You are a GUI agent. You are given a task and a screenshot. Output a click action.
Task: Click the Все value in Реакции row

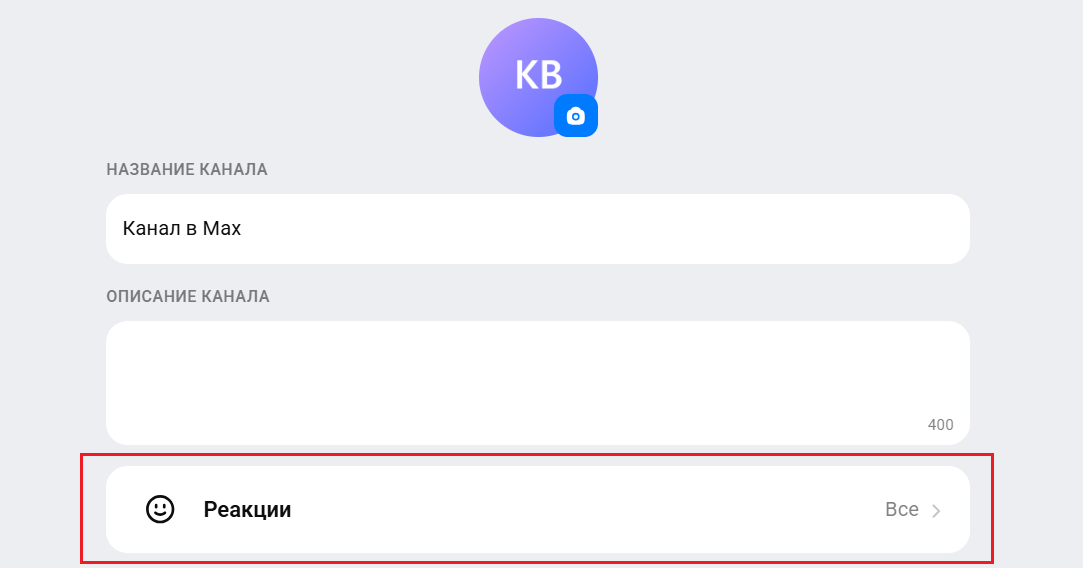tap(901, 510)
